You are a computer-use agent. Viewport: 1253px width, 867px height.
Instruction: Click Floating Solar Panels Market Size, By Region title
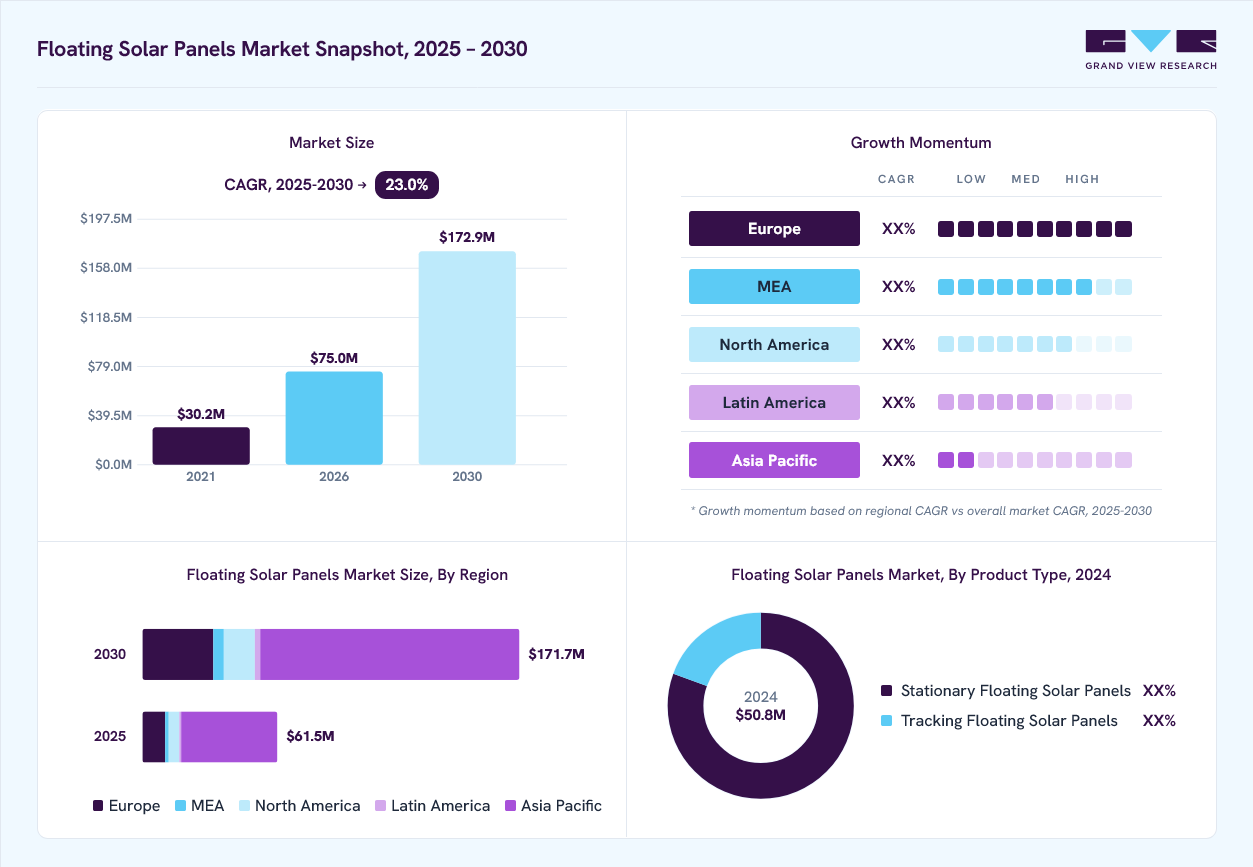(347, 575)
